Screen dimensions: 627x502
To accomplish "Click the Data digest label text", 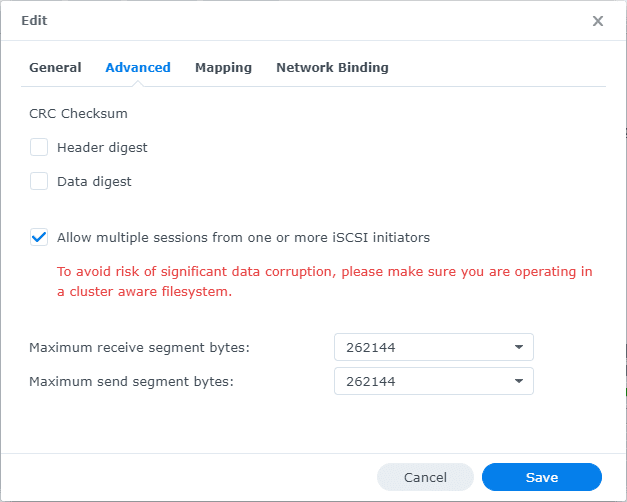I will pyautogui.click(x=94, y=182).
